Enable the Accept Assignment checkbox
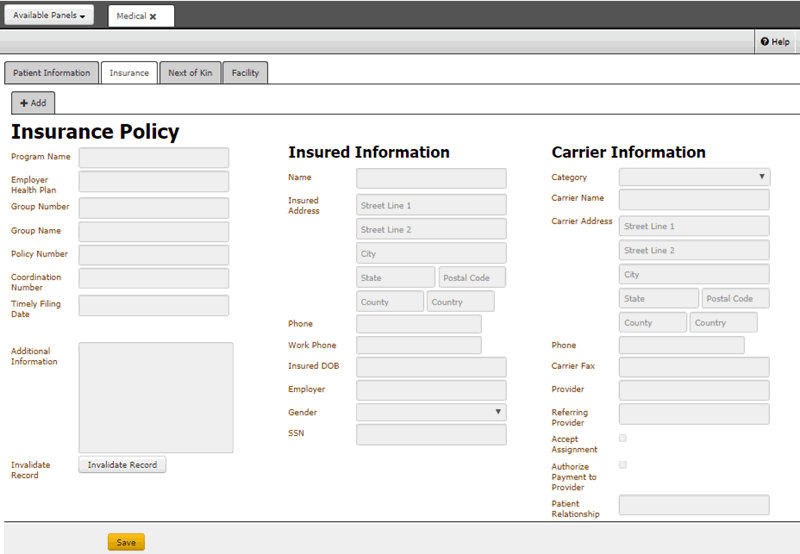Viewport: 800px width, 554px height. click(x=624, y=438)
